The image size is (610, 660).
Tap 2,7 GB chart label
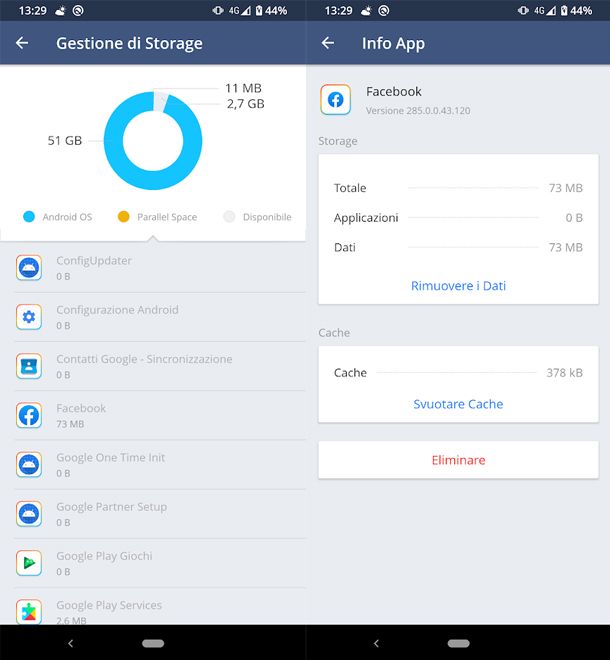[245, 104]
